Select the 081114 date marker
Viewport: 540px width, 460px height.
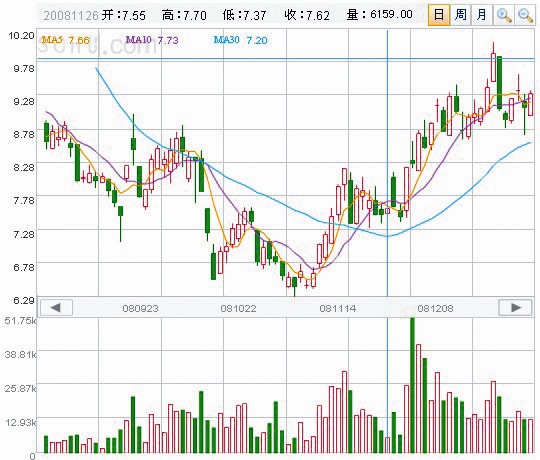tap(338, 308)
